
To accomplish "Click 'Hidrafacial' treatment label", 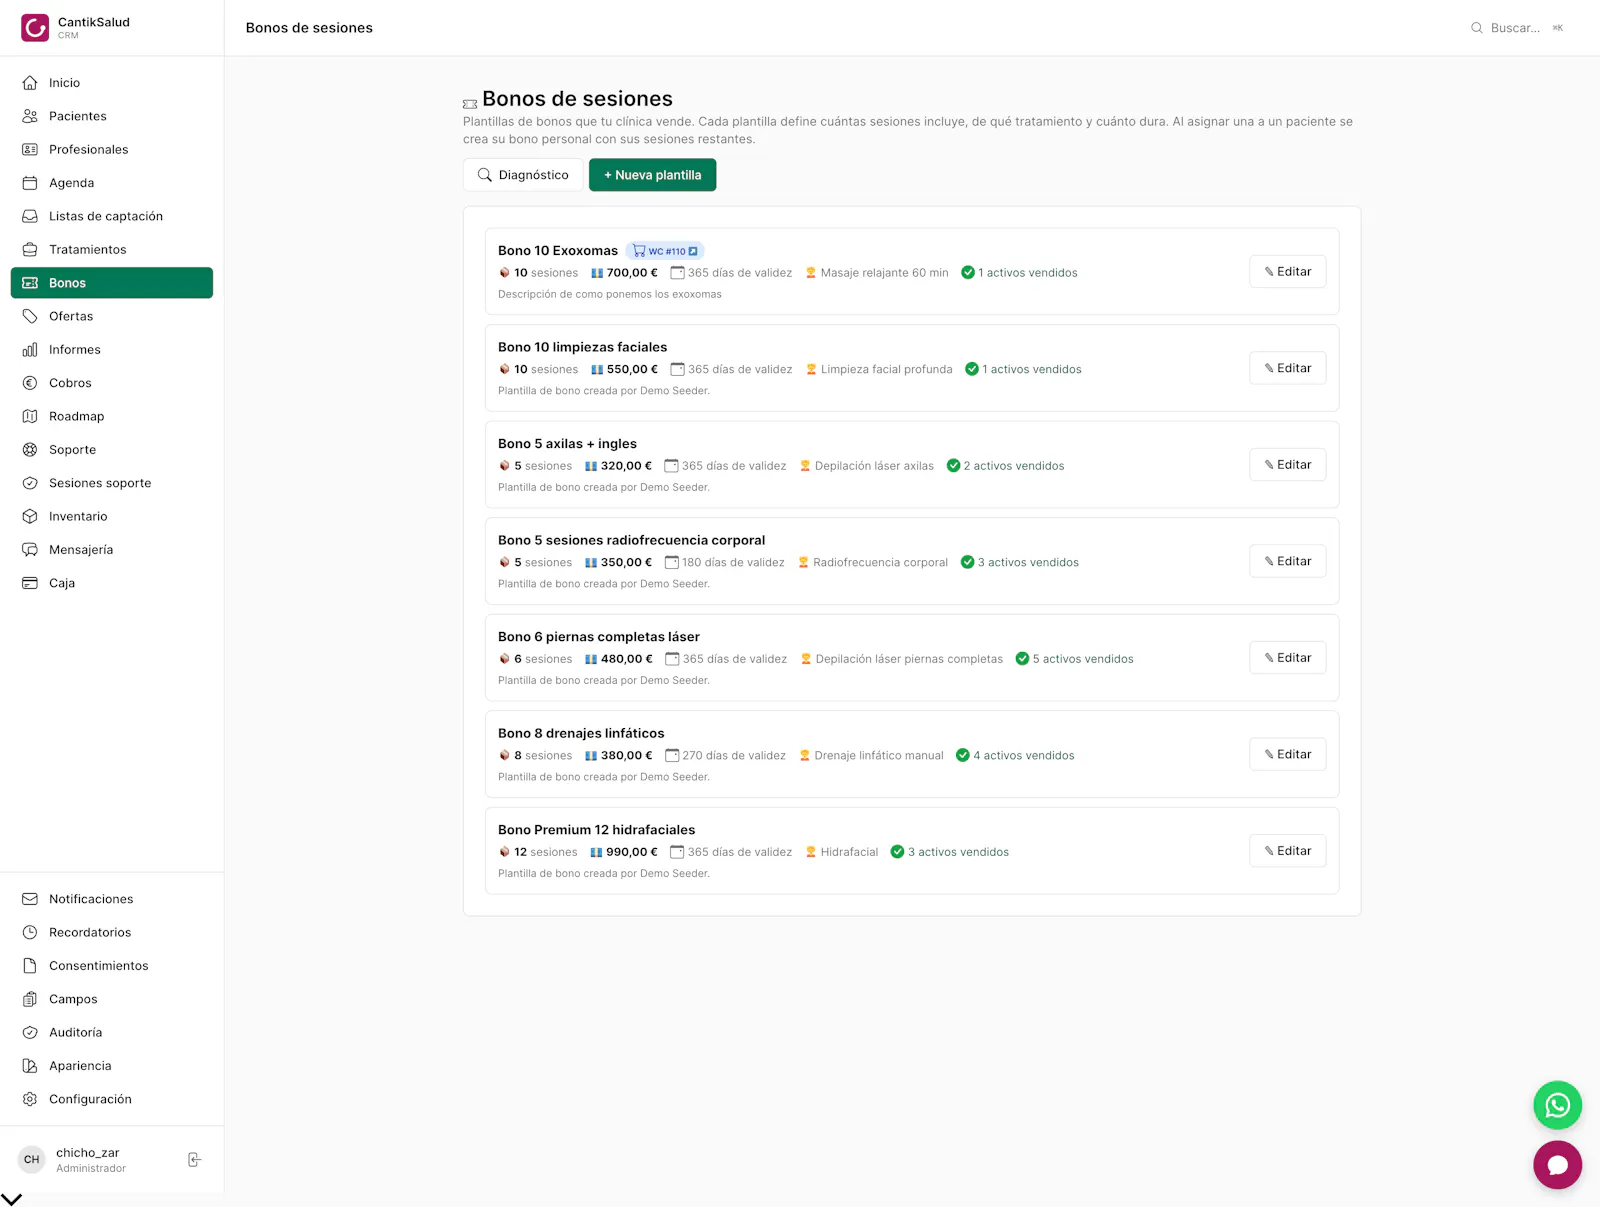I will click(x=849, y=852).
